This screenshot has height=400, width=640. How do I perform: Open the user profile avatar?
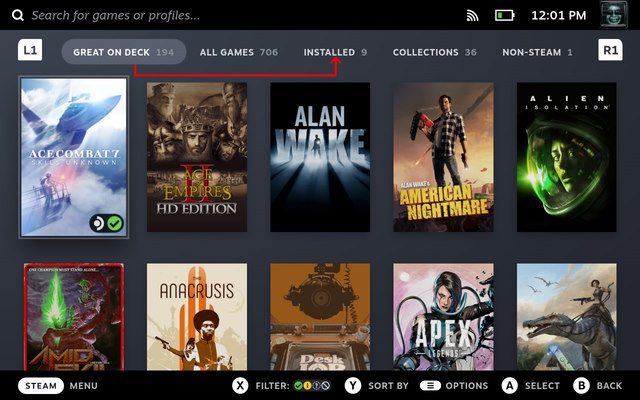tap(613, 15)
